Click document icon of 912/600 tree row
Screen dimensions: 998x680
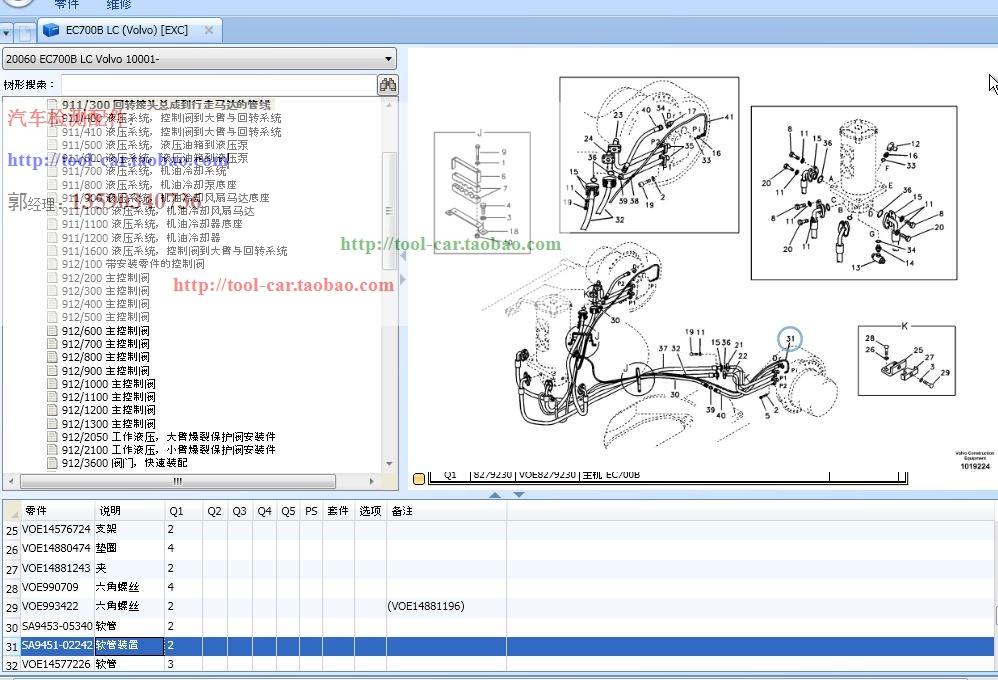point(52,331)
